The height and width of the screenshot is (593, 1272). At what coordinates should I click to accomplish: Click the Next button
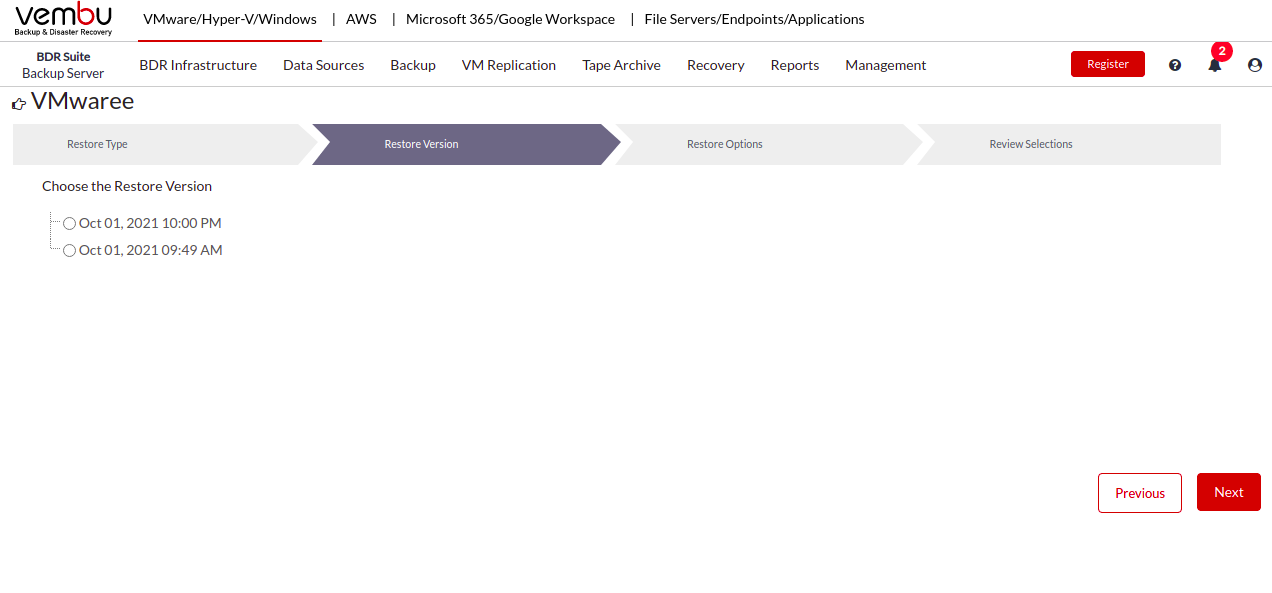[1229, 492]
